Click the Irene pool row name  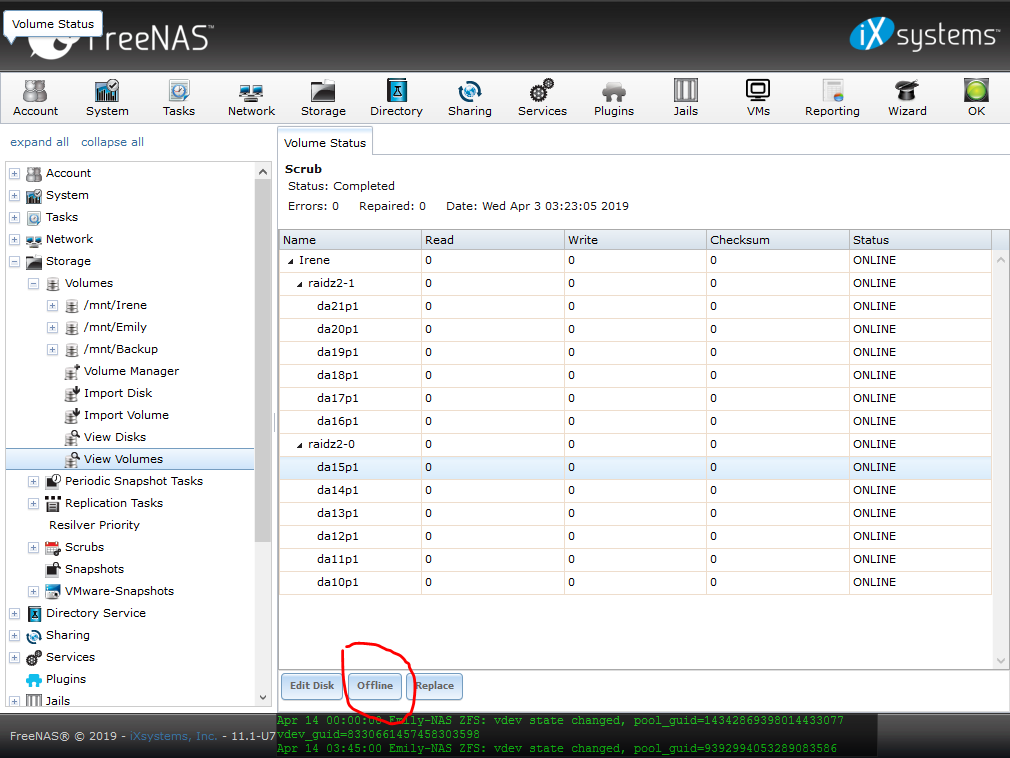pos(314,260)
